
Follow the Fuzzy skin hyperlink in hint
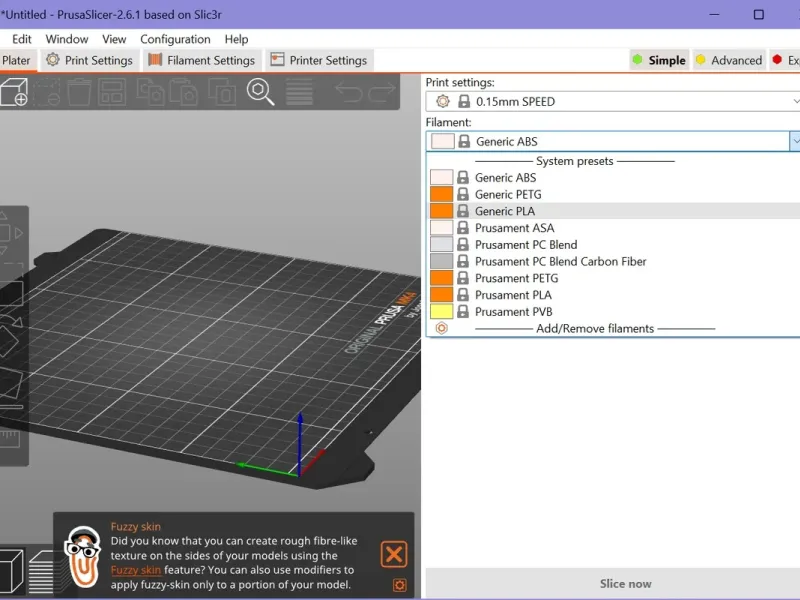point(136,570)
